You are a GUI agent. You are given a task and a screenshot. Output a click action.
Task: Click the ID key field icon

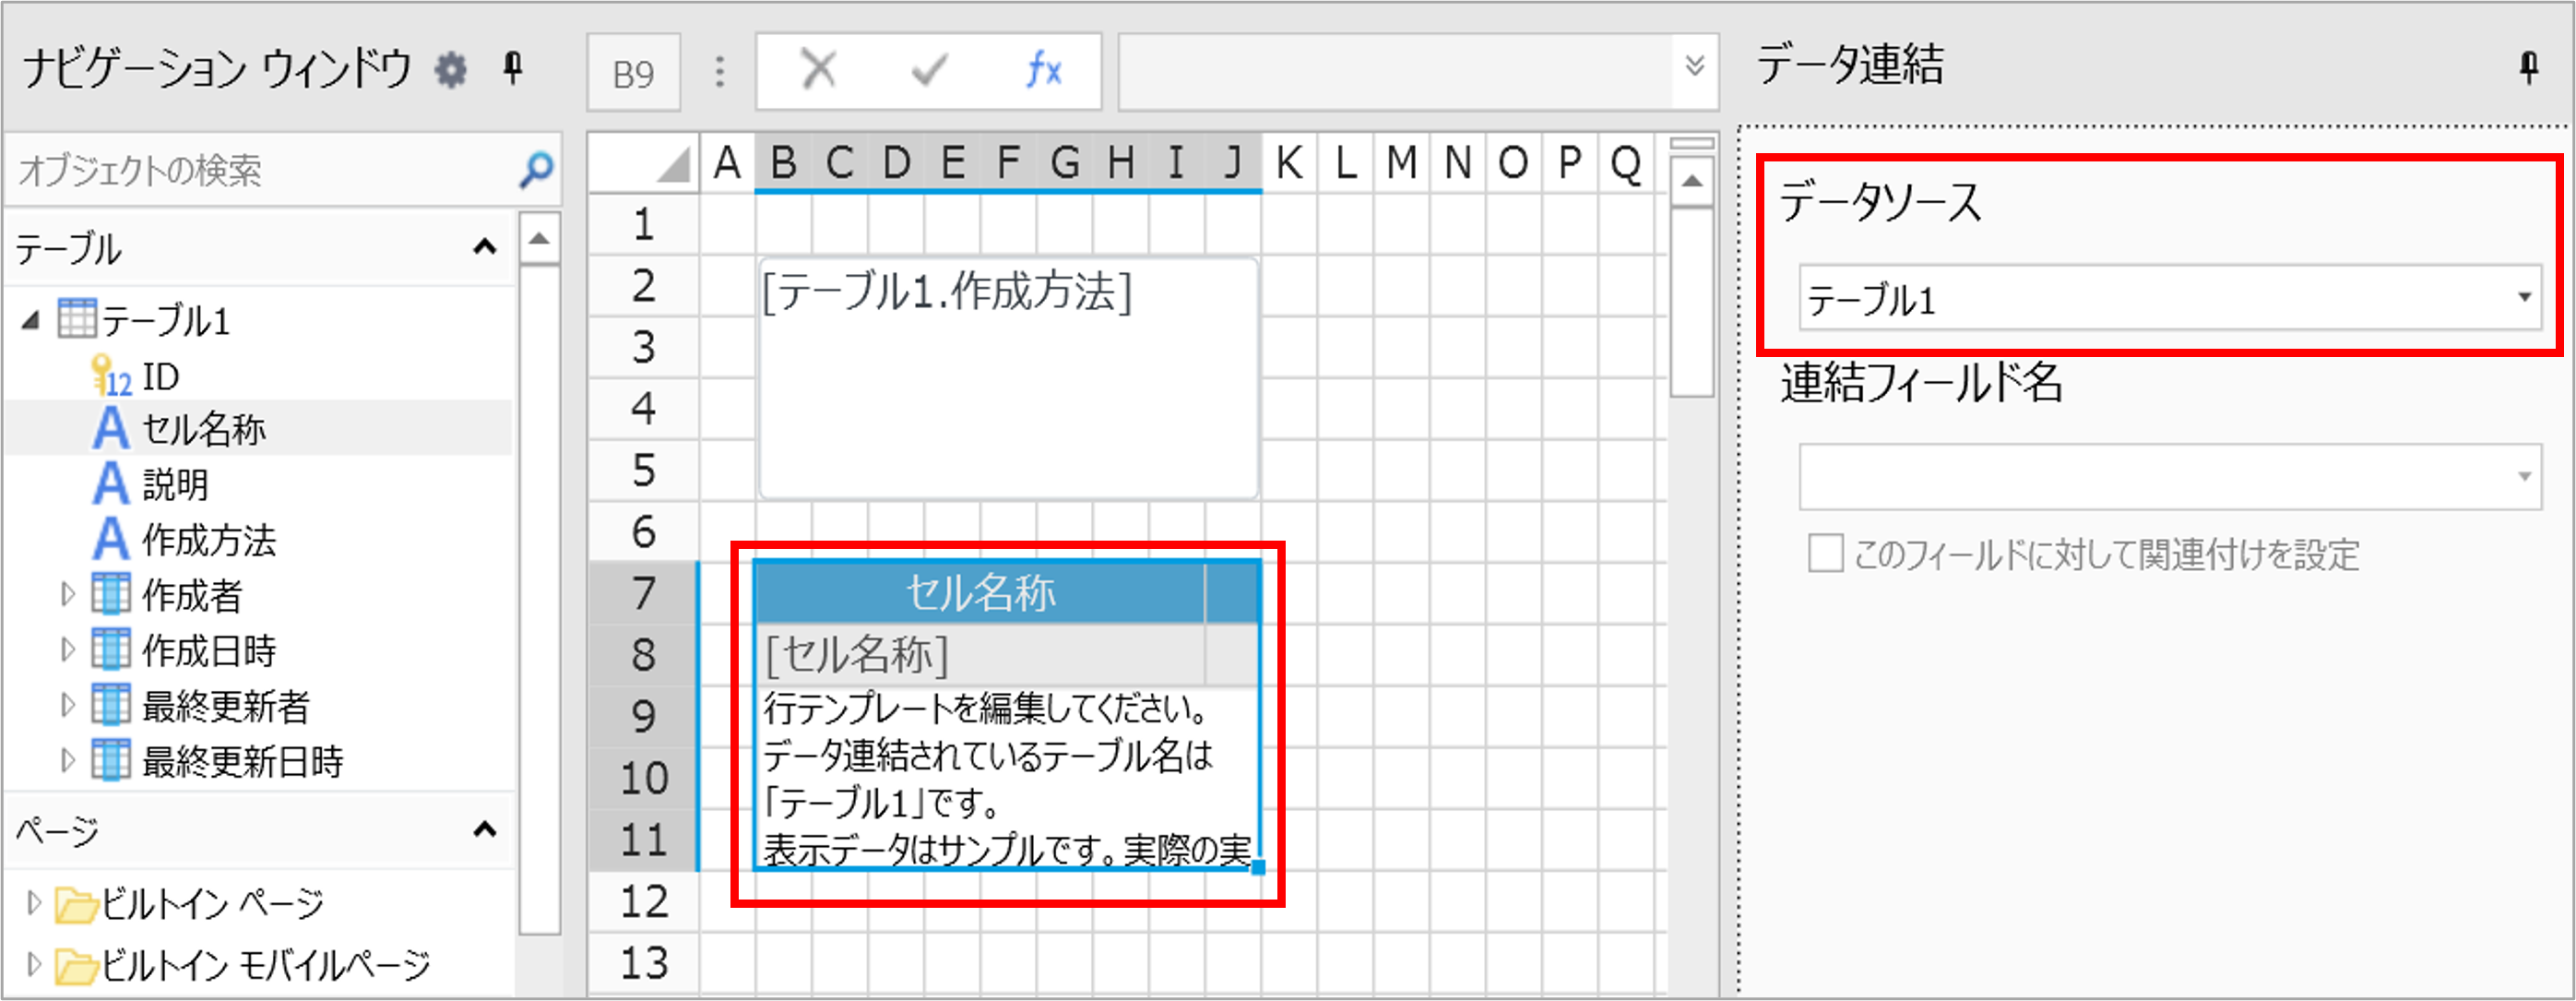[x=111, y=377]
